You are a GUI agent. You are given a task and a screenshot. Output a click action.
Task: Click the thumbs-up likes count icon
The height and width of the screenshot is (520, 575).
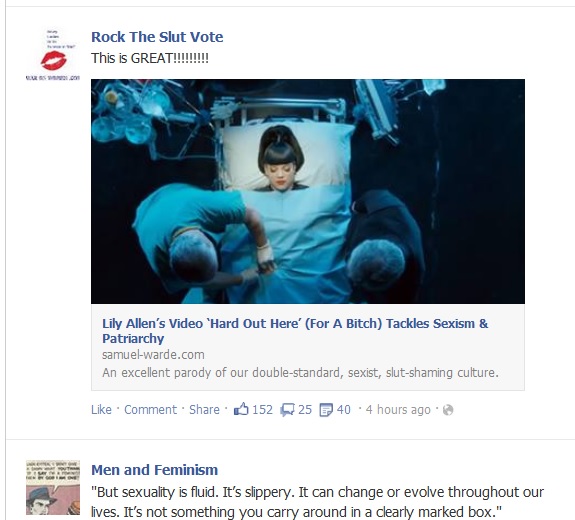tap(241, 409)
